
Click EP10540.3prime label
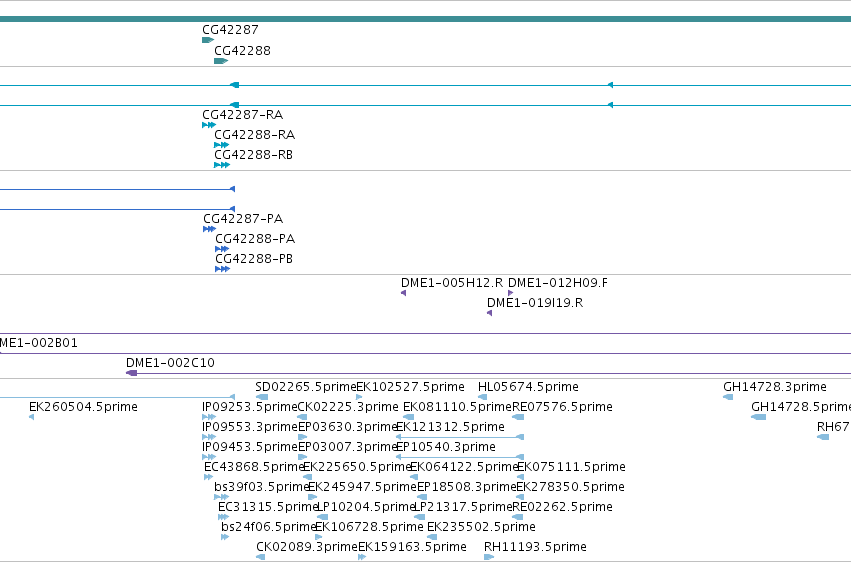point(446,447)
